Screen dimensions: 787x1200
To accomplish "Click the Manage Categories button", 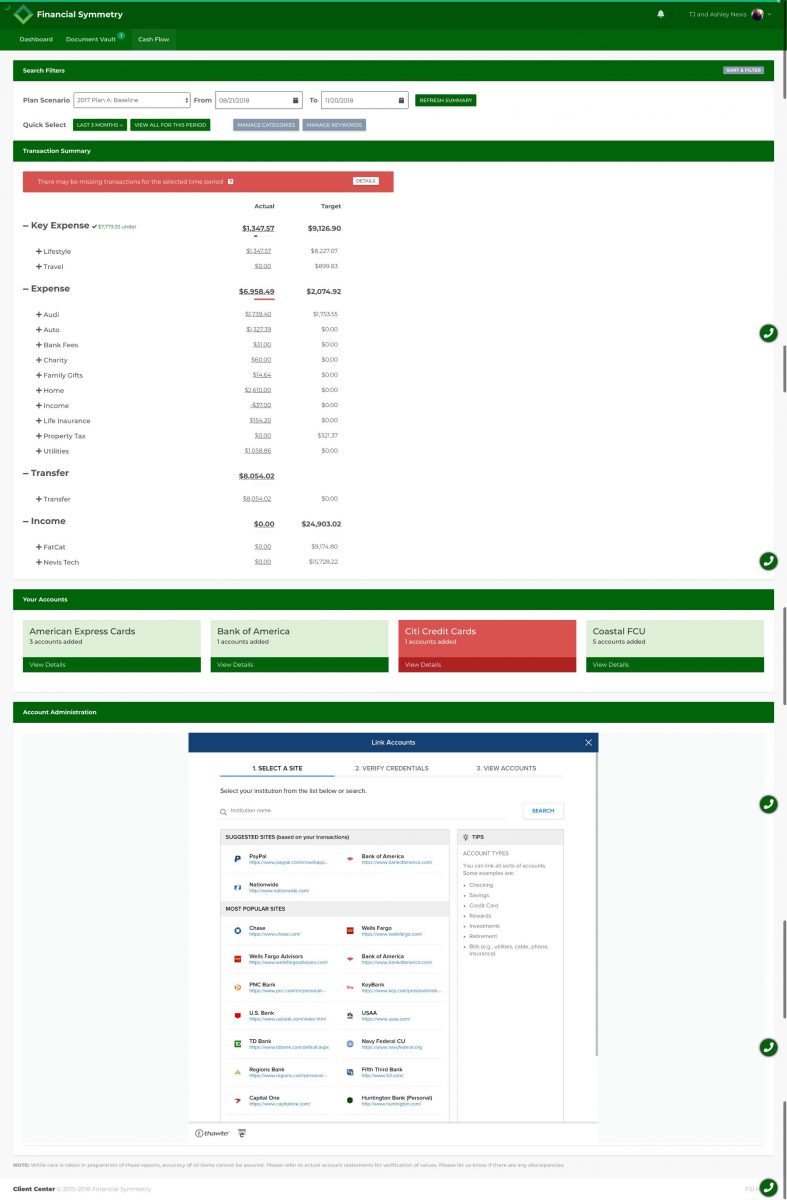I will (x=266, y=125).
